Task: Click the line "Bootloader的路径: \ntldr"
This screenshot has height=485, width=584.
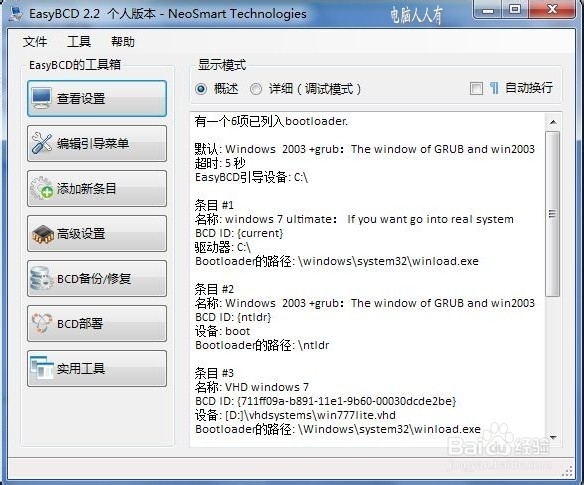Action: point(262,345)
